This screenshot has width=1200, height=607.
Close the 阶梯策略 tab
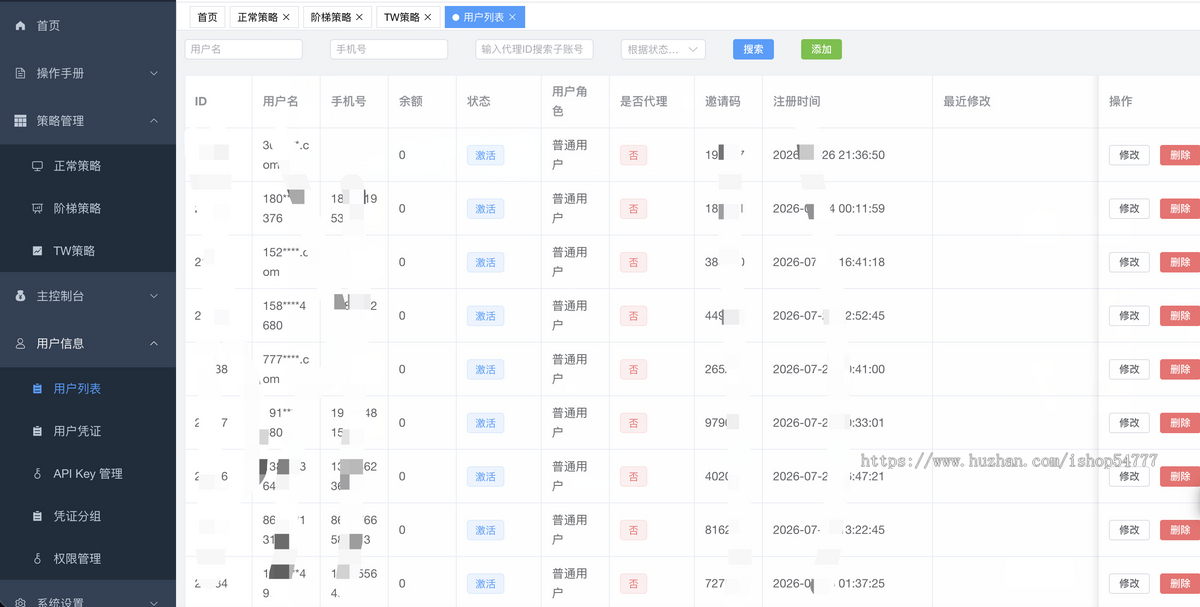pos(360,17)
